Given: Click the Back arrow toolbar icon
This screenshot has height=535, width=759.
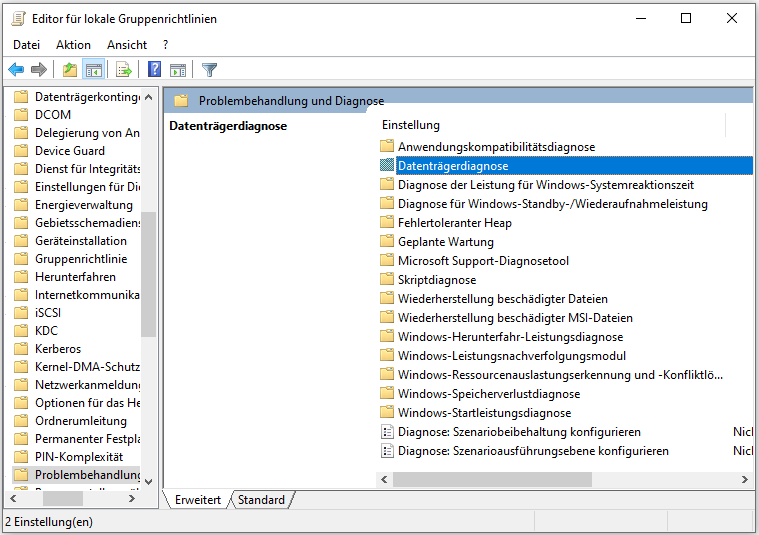Looking at the screenshot, I should pos(16,70).
